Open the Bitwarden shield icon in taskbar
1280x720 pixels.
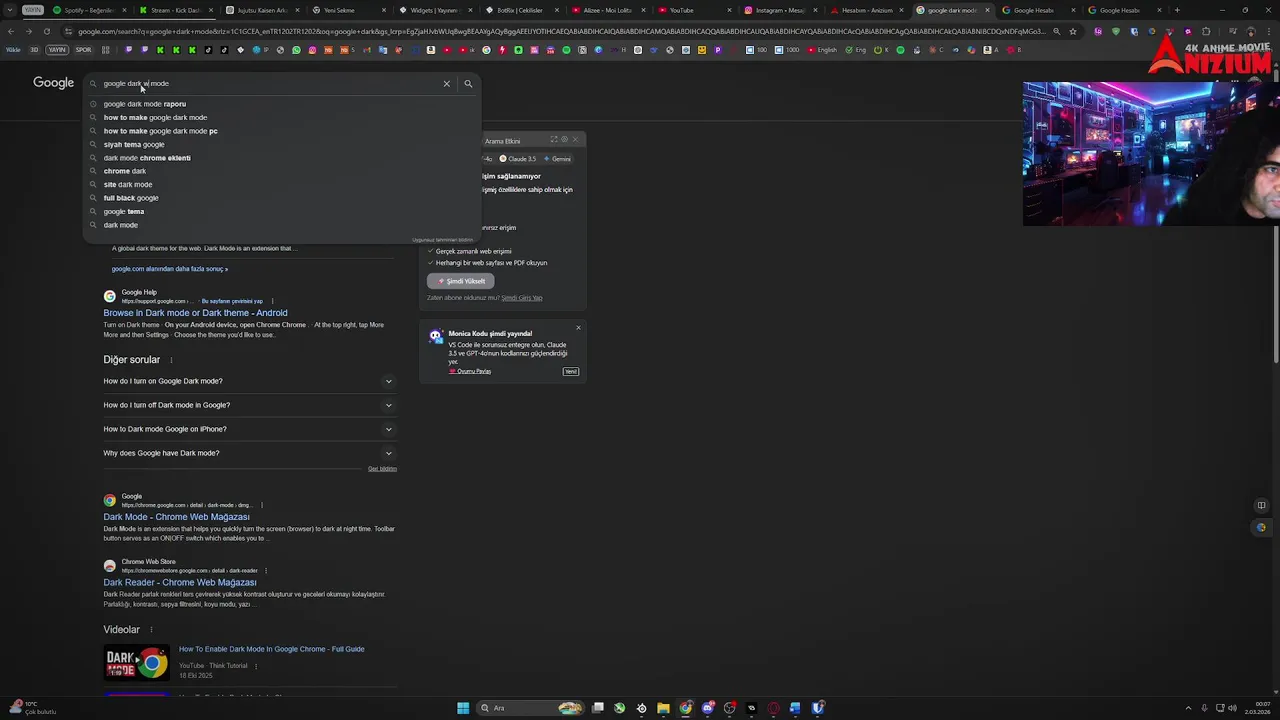tap(817, 708)
